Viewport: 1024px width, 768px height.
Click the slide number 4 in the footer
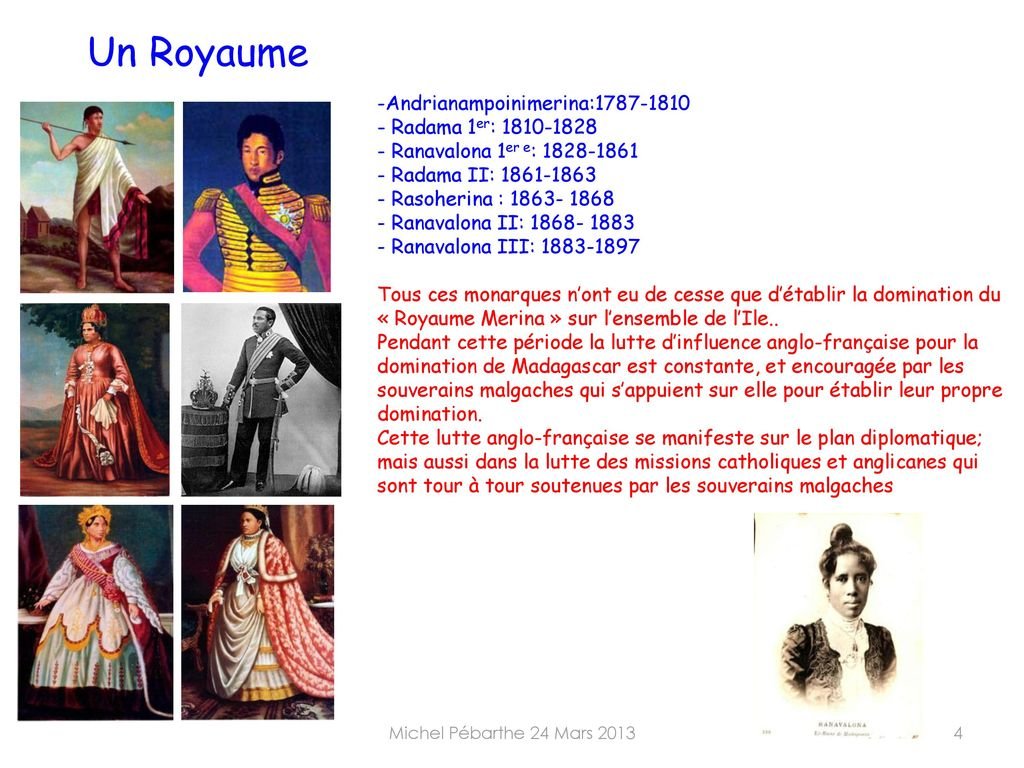click(x=957, y=734)
